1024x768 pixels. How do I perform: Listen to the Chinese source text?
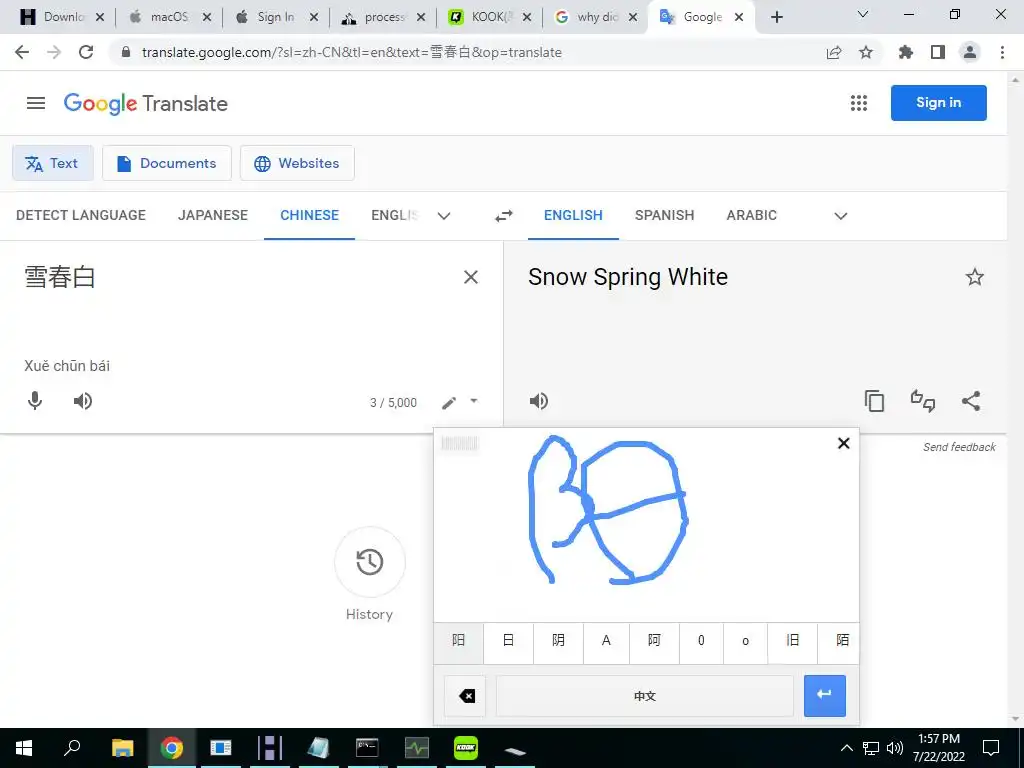83,401
